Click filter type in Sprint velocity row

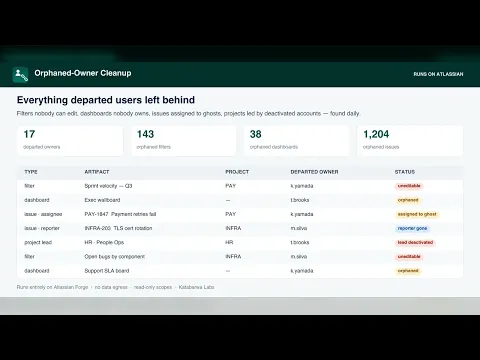click(x=29, y=186)
